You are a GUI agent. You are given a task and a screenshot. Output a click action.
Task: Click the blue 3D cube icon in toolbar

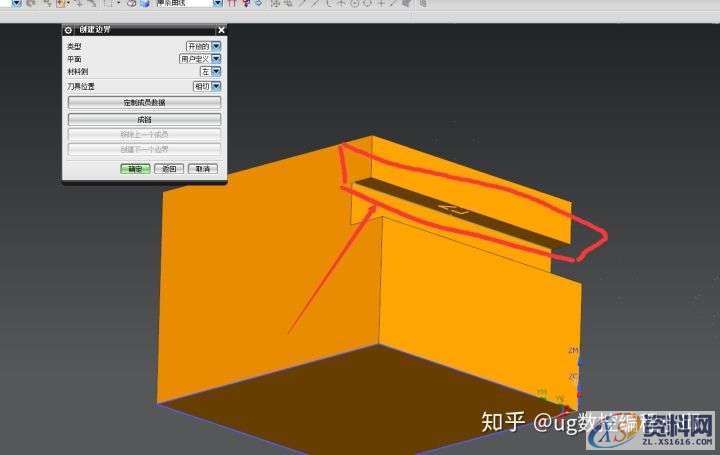[x=145, y=3]
